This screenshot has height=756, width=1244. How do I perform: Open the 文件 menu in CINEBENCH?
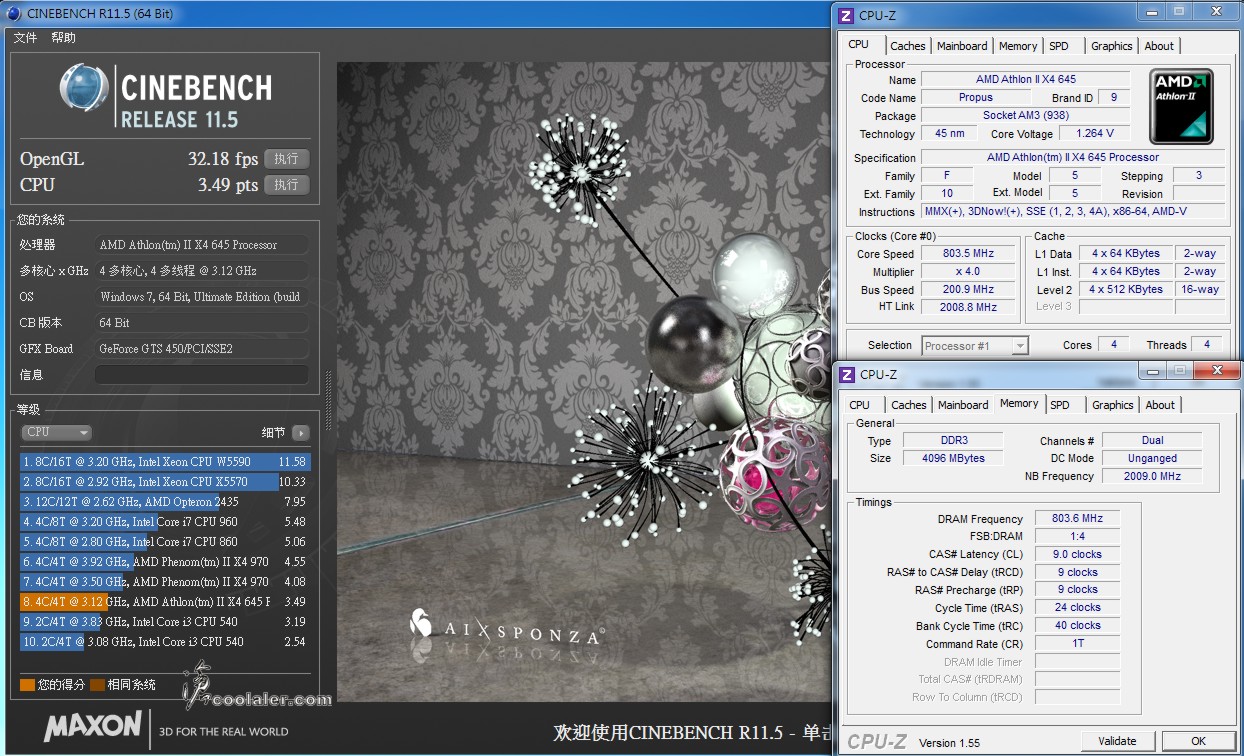(x=25, y=38)
